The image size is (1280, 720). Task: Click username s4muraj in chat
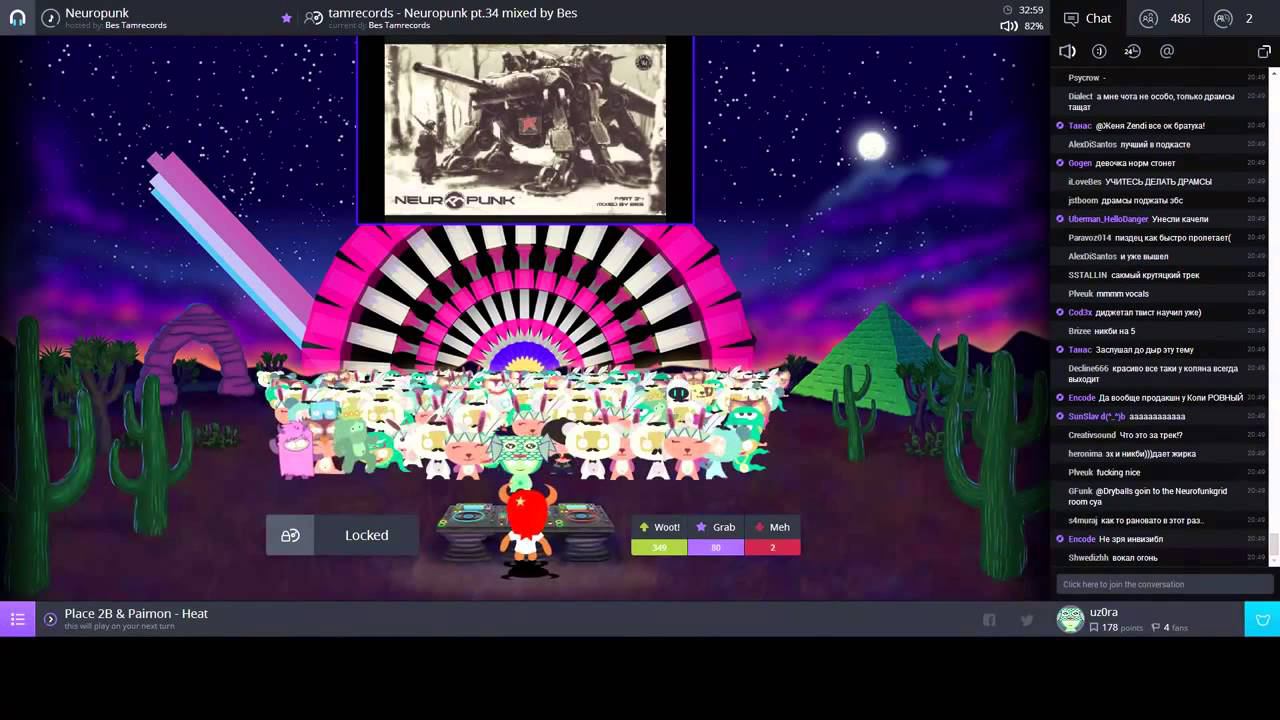[x=1083, y=521]
